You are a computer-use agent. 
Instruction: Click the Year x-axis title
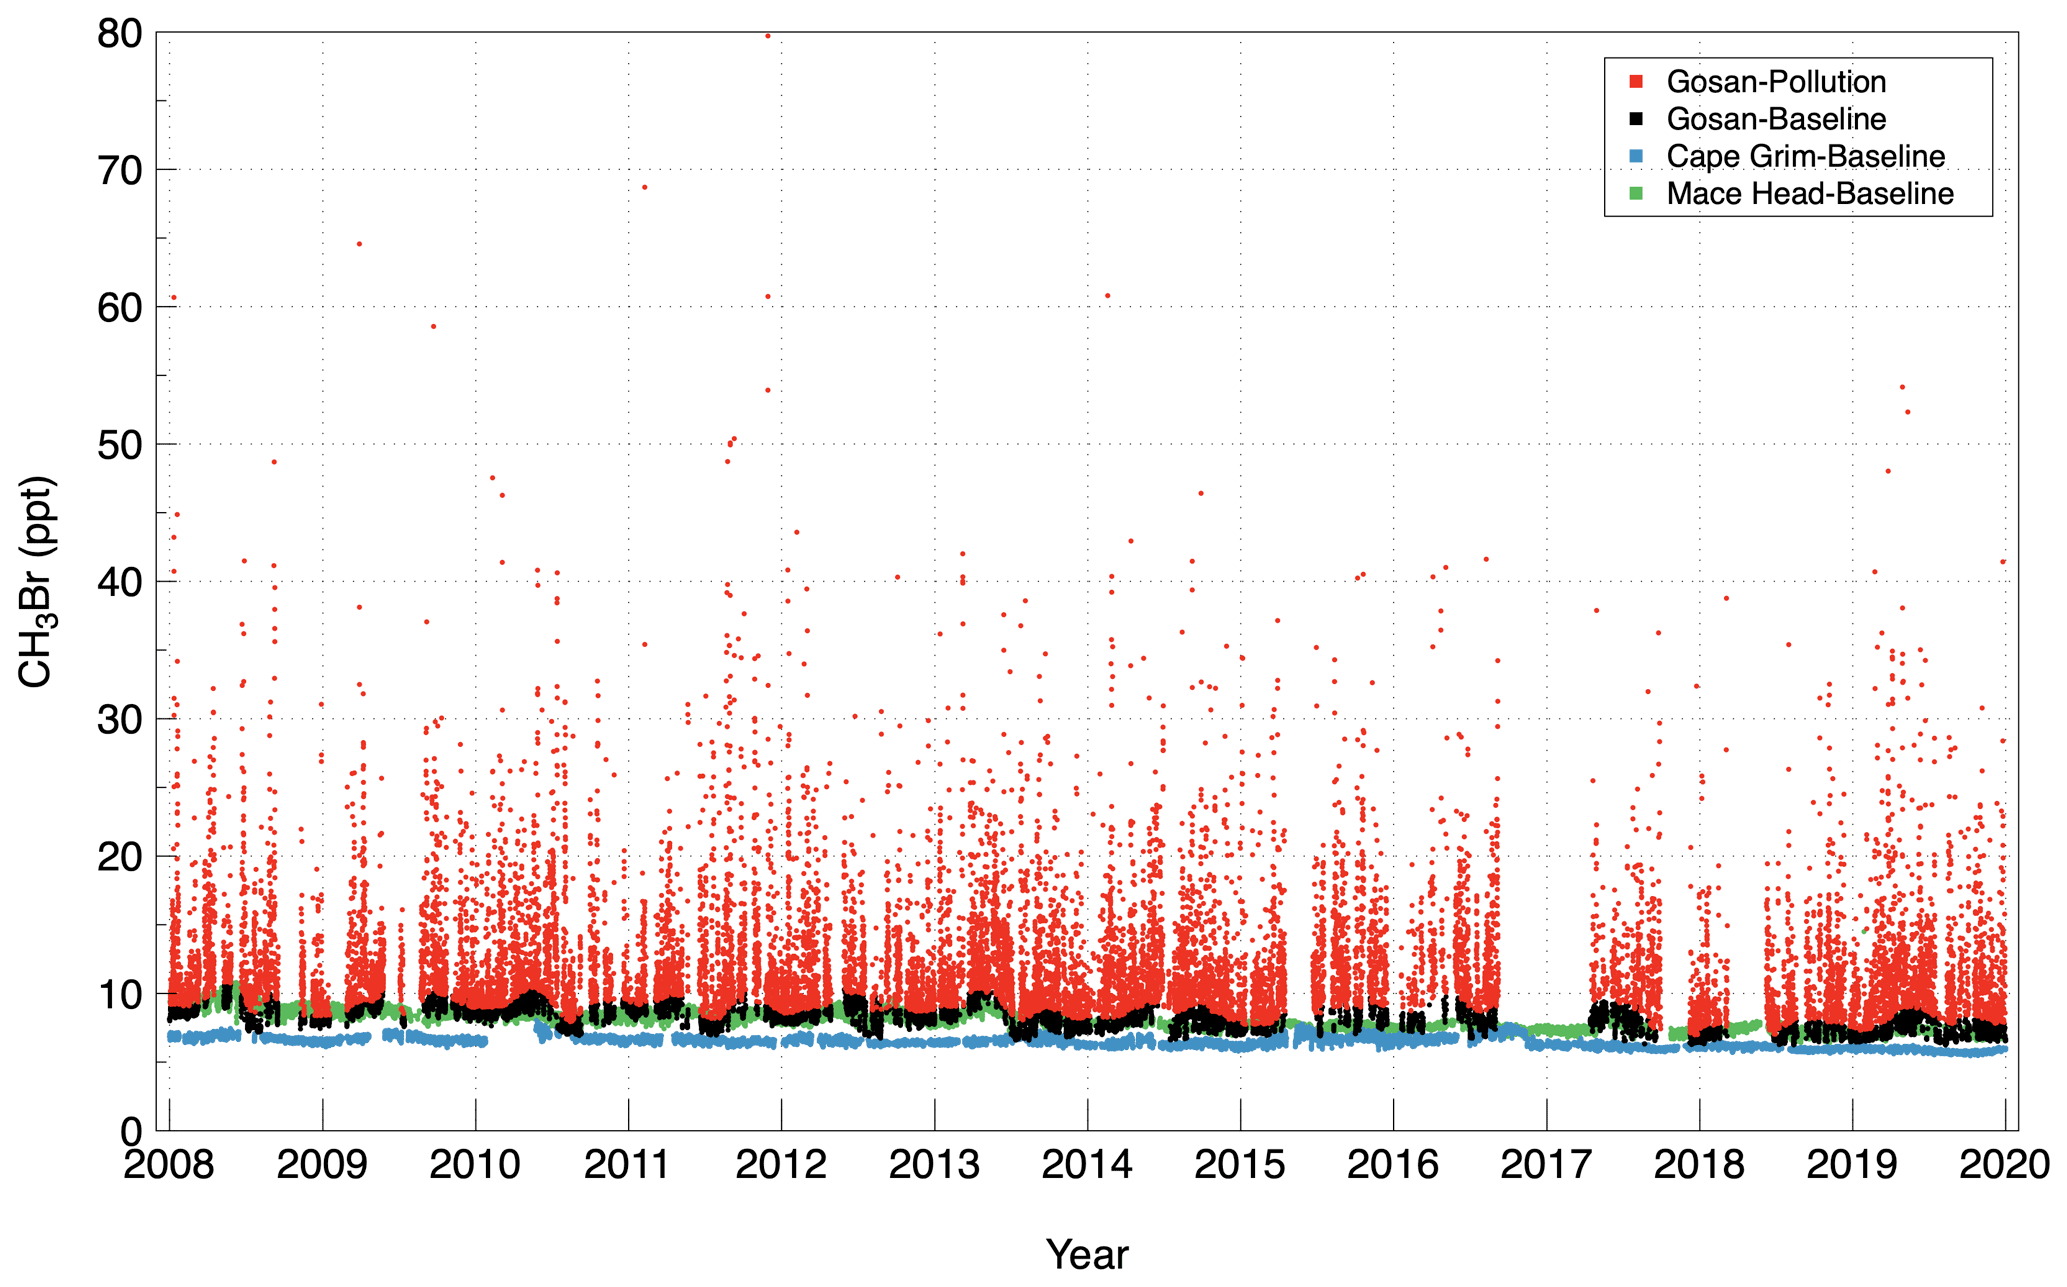[x=1087, y=1254]
